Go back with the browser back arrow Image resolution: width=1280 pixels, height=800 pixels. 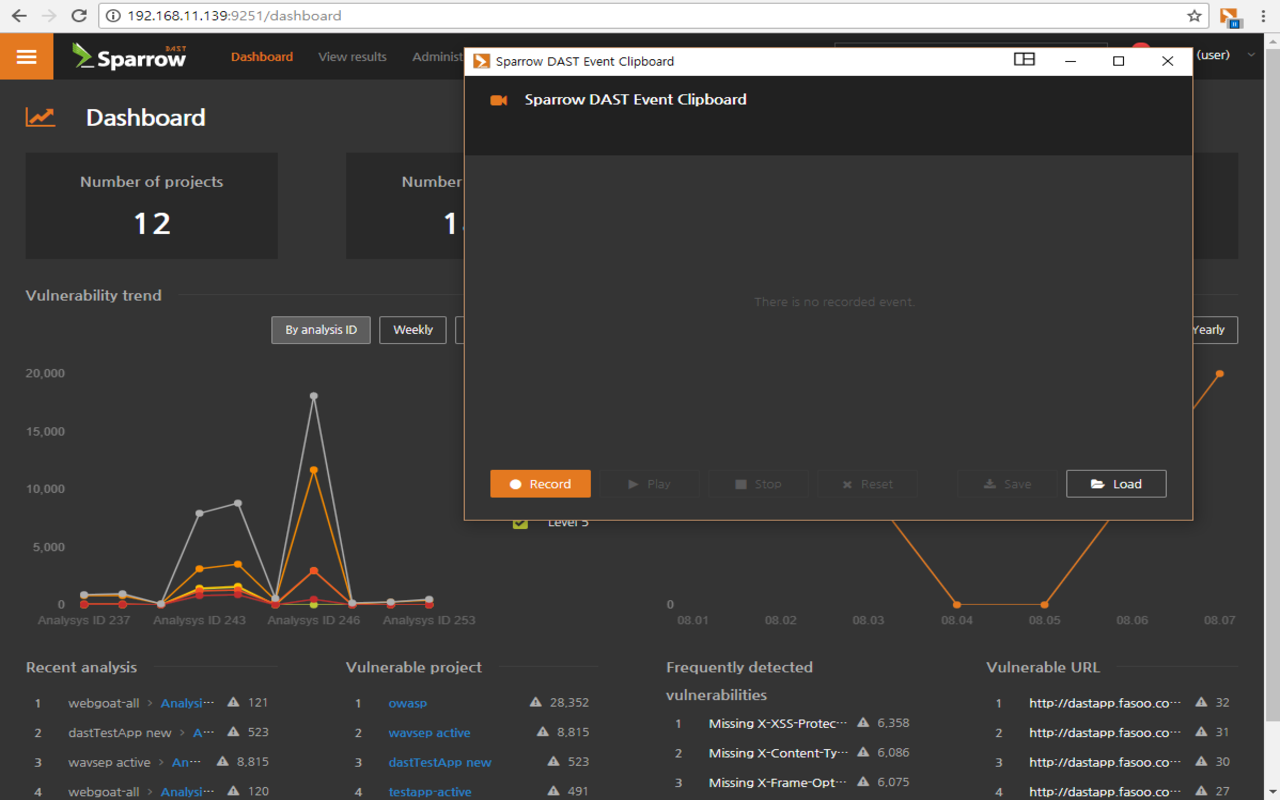click(19, 16)
